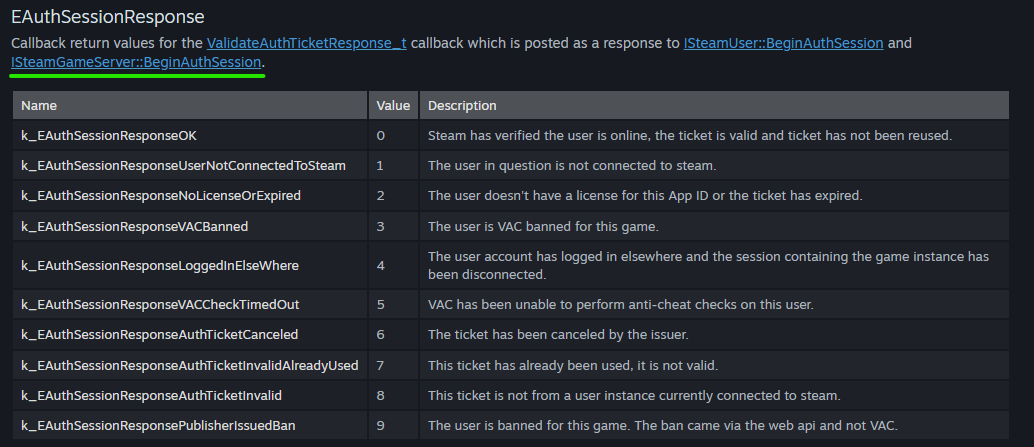
Task: Click the k_EAuthSessionResponseAuthTicketCanceled entry
Action: [159, 334]
